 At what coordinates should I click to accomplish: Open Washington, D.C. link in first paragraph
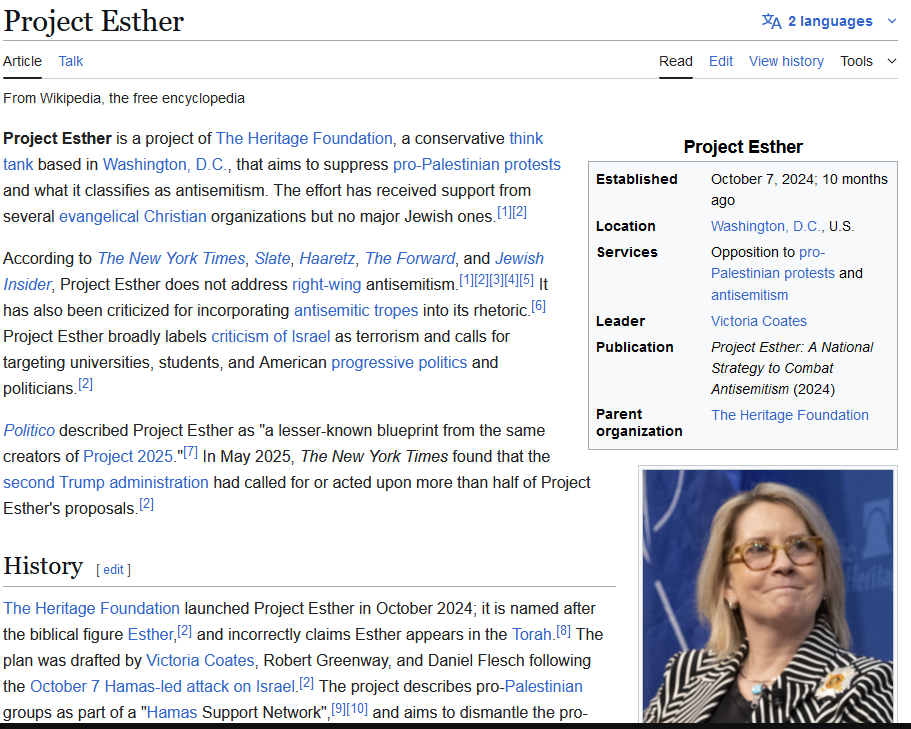(x=164, y=164)
